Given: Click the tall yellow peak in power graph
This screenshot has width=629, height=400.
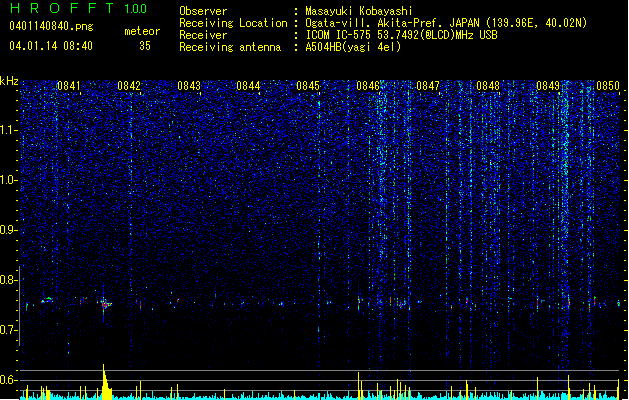Looking at the screenshot, I should pyautogui.click(x=106, y=382).
